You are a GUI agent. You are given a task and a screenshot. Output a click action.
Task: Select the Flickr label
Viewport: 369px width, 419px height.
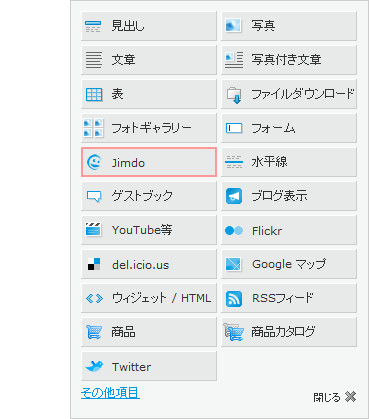click(267, 231)
